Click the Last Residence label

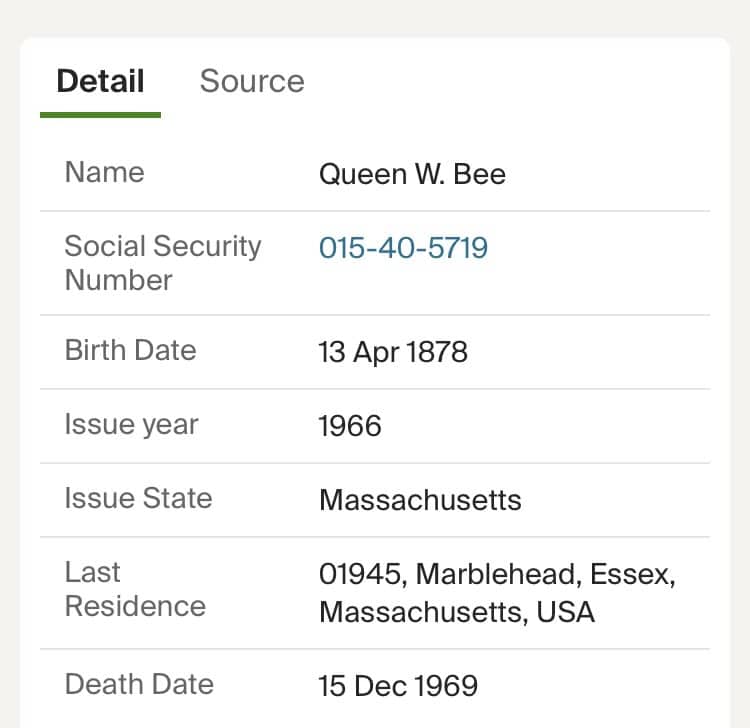(x=135, y=589)
